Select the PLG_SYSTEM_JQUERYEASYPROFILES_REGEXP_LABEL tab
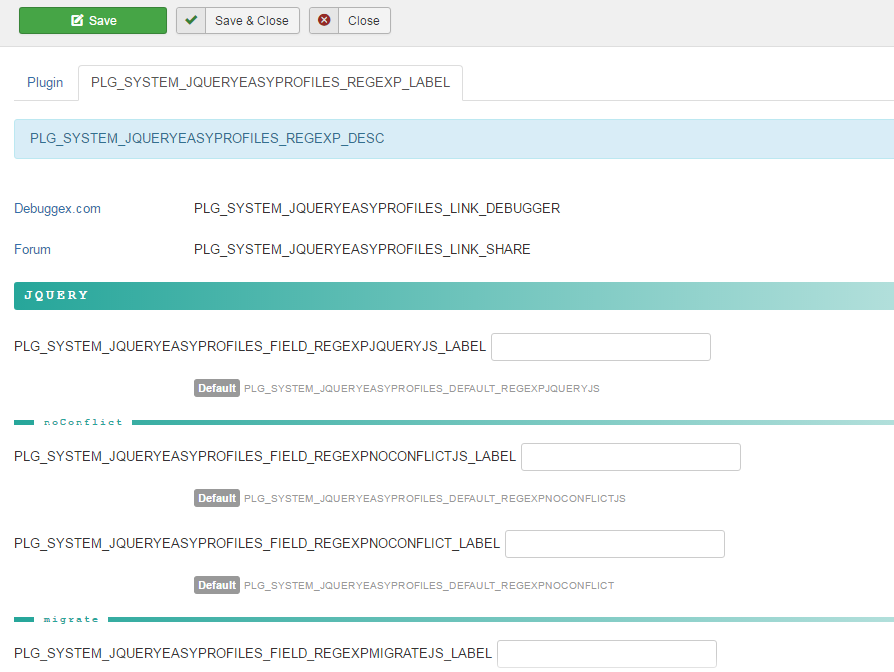This screenshot has height=672, width=894. 270,83
